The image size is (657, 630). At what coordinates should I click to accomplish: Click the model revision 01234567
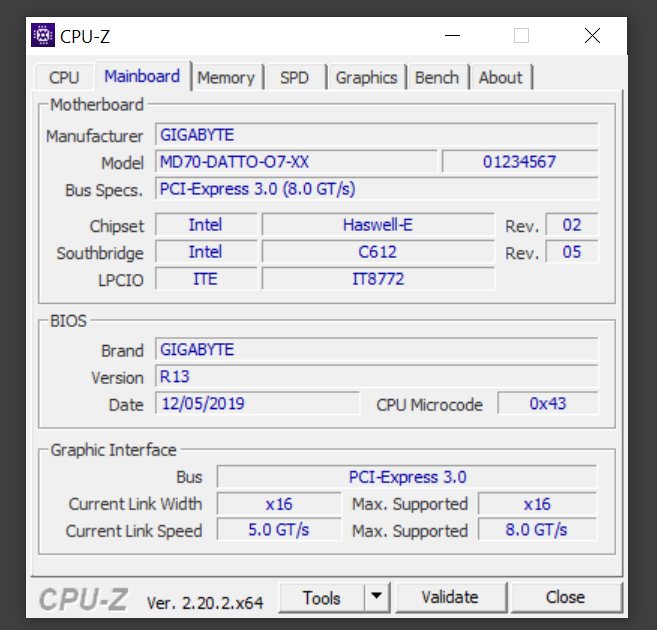[x=520, y=162]
